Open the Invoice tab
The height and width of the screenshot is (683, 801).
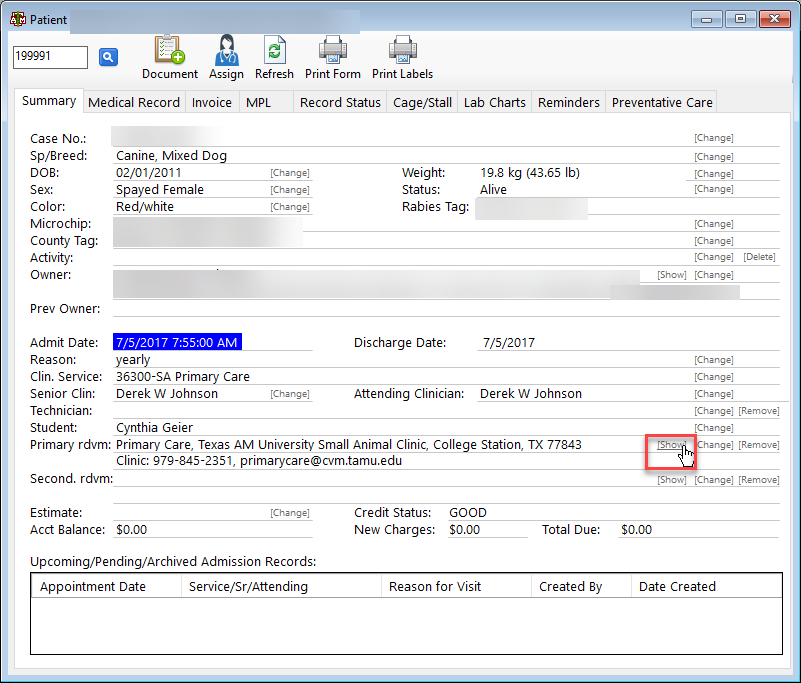coord(211,103)
